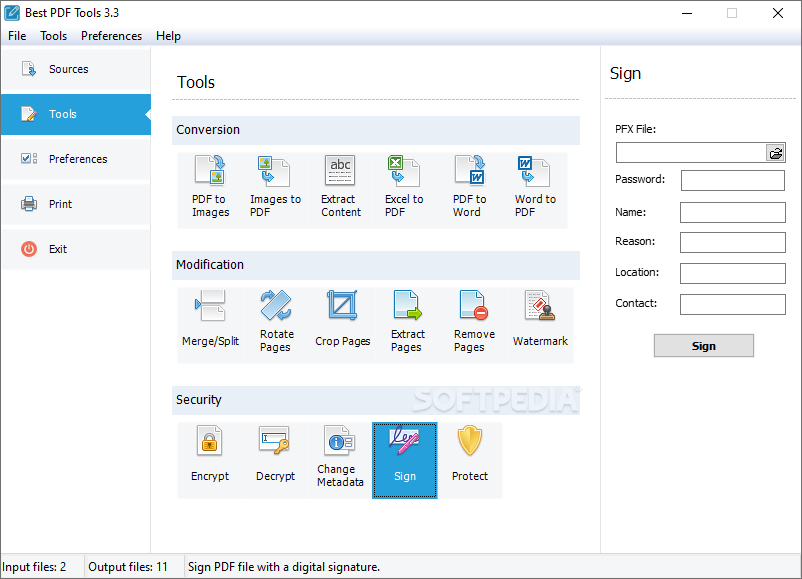This screenshot has width=802, height=579.
Task: Open the Decrypt security tool
Action: click(x=275, y=460)
